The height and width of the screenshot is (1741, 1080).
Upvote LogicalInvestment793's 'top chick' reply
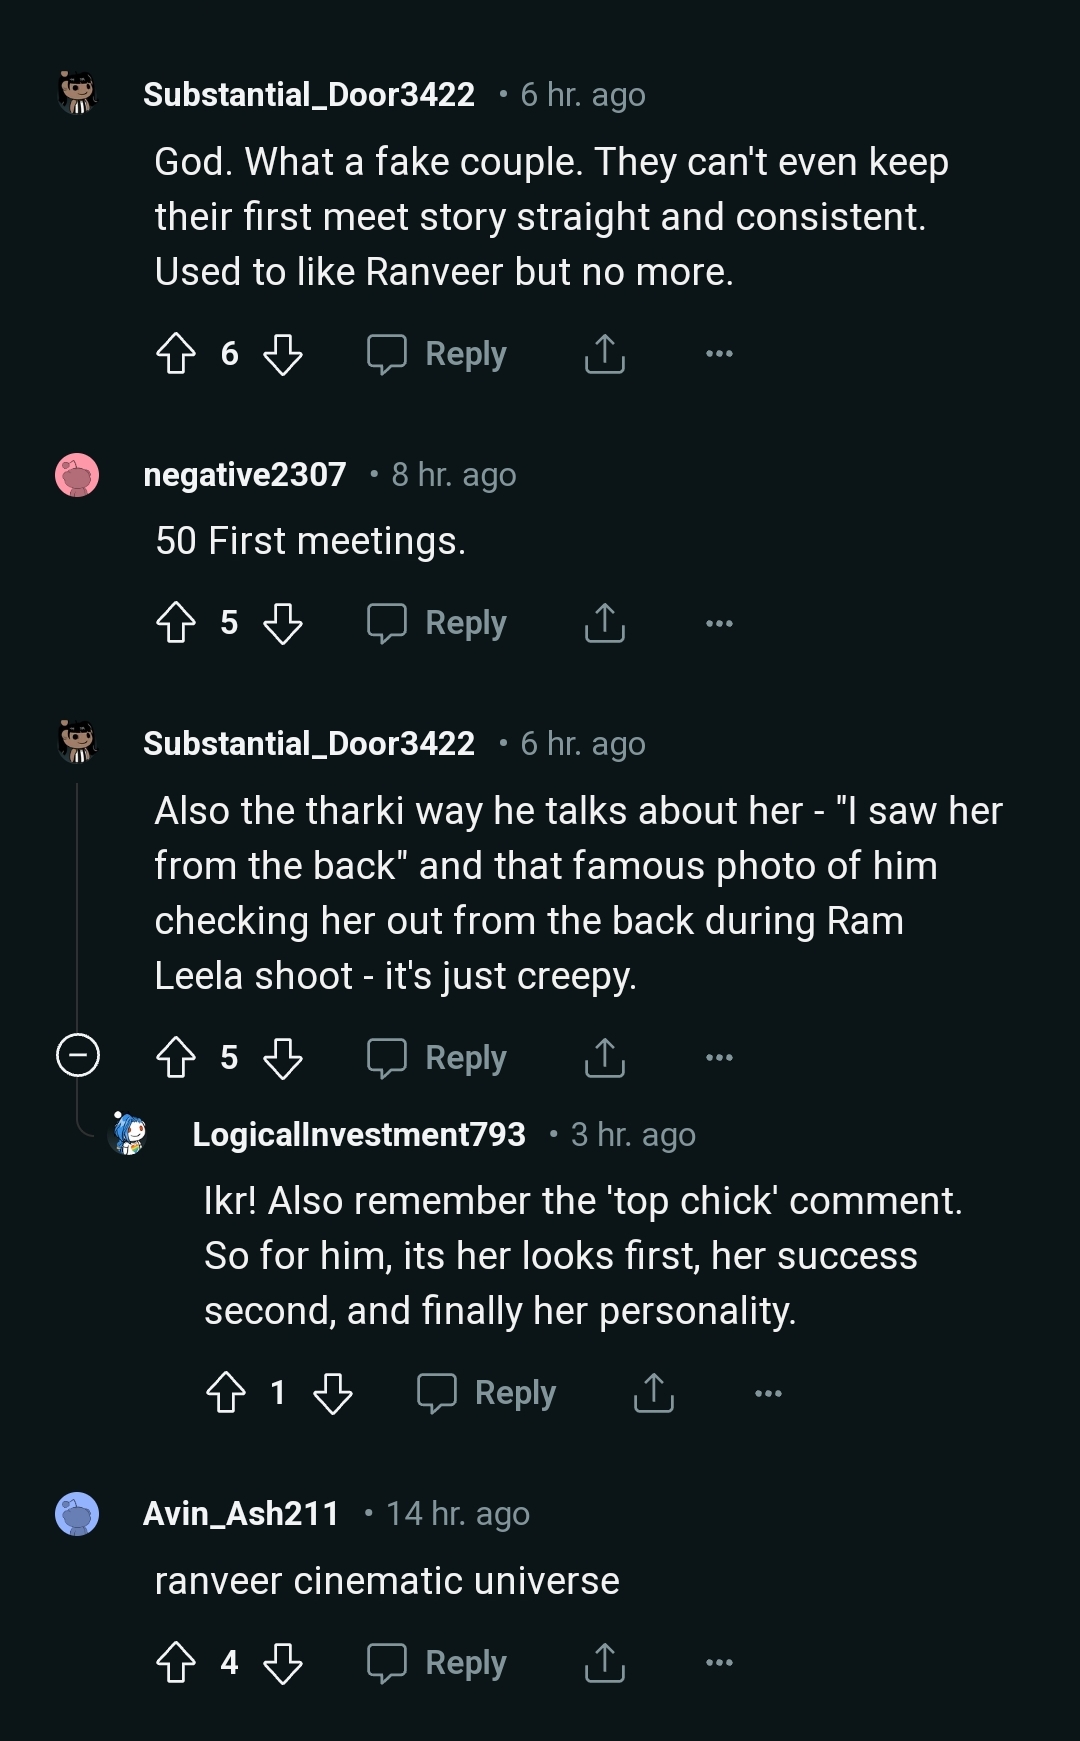click(227, 1392)
